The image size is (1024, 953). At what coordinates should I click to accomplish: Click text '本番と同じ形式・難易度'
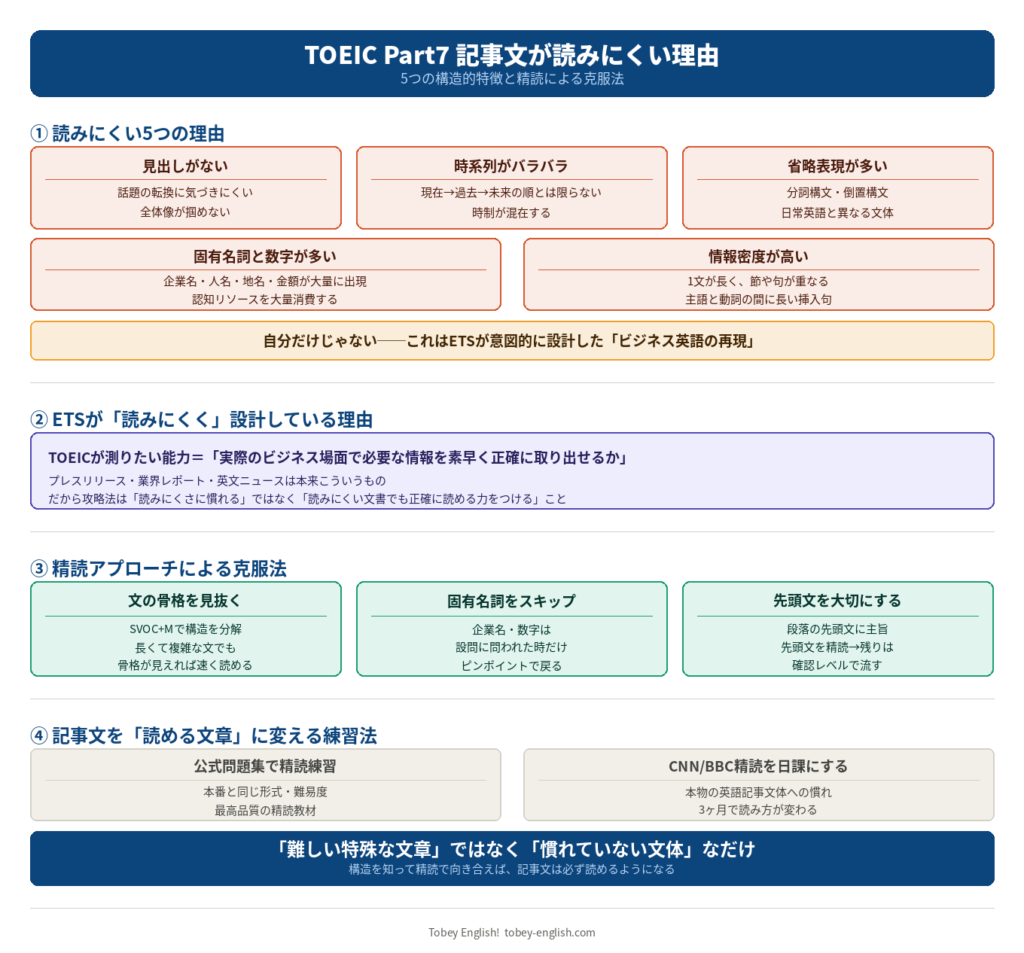pos(265,792)
